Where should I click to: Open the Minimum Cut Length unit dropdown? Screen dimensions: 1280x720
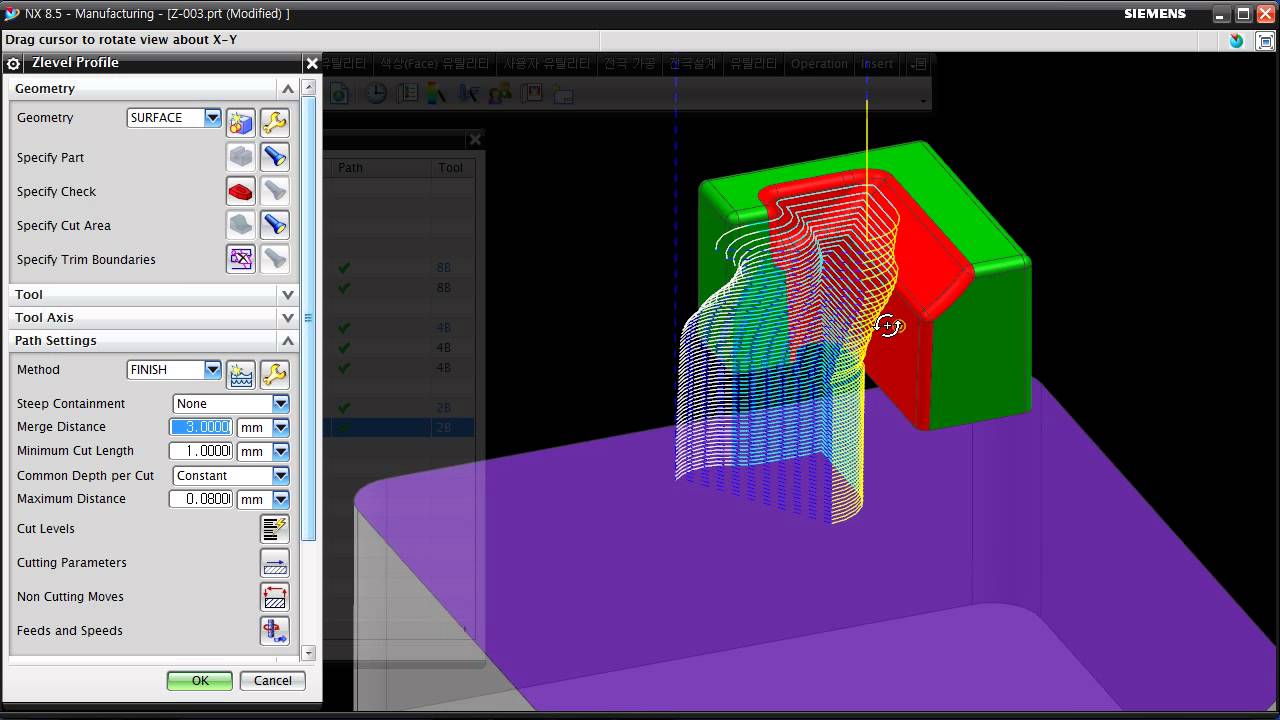point(280,451)
